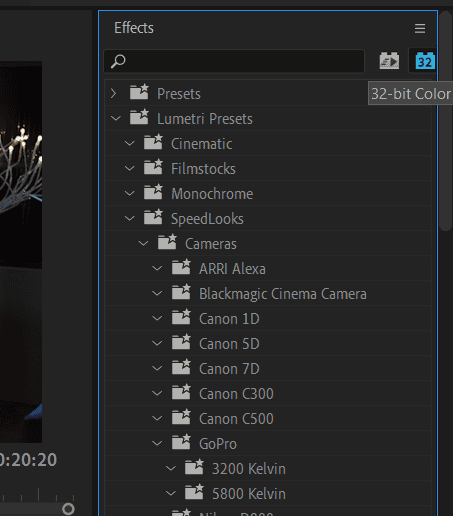Collapse the 5800 Kelvin chevron
The image size is (453, 516).
(x=171, y=494)
